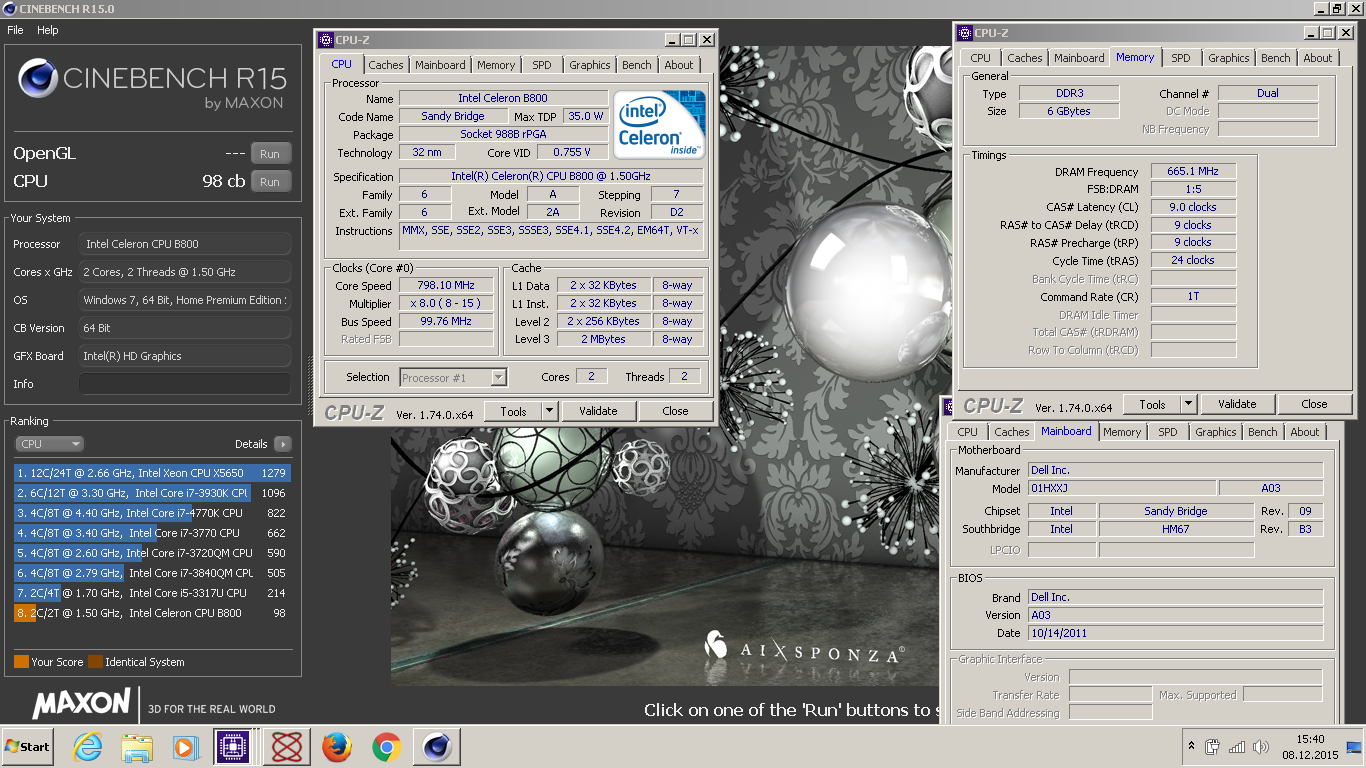Run the CPU benchmark in Cinebench

point(270,182)
